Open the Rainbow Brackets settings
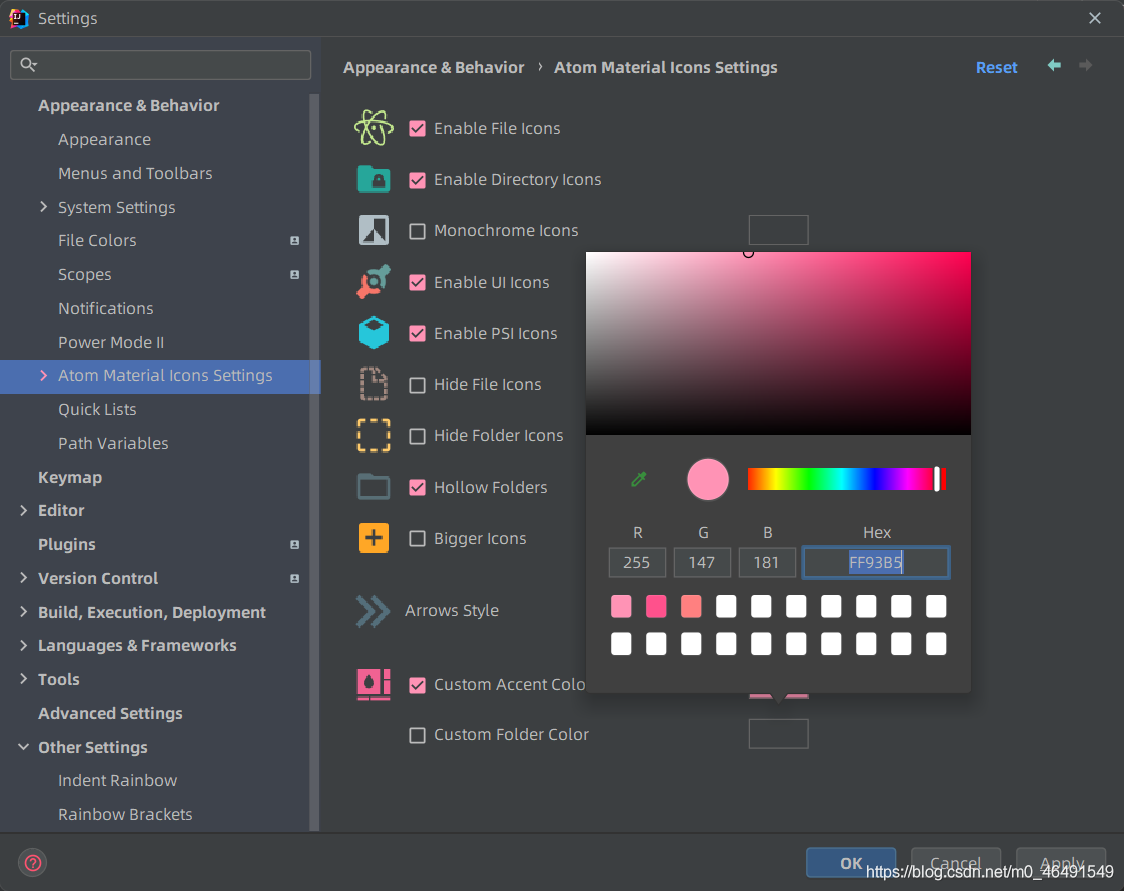Image resolution: width=1124 pixels, height=891 pixels. (125, 814)
